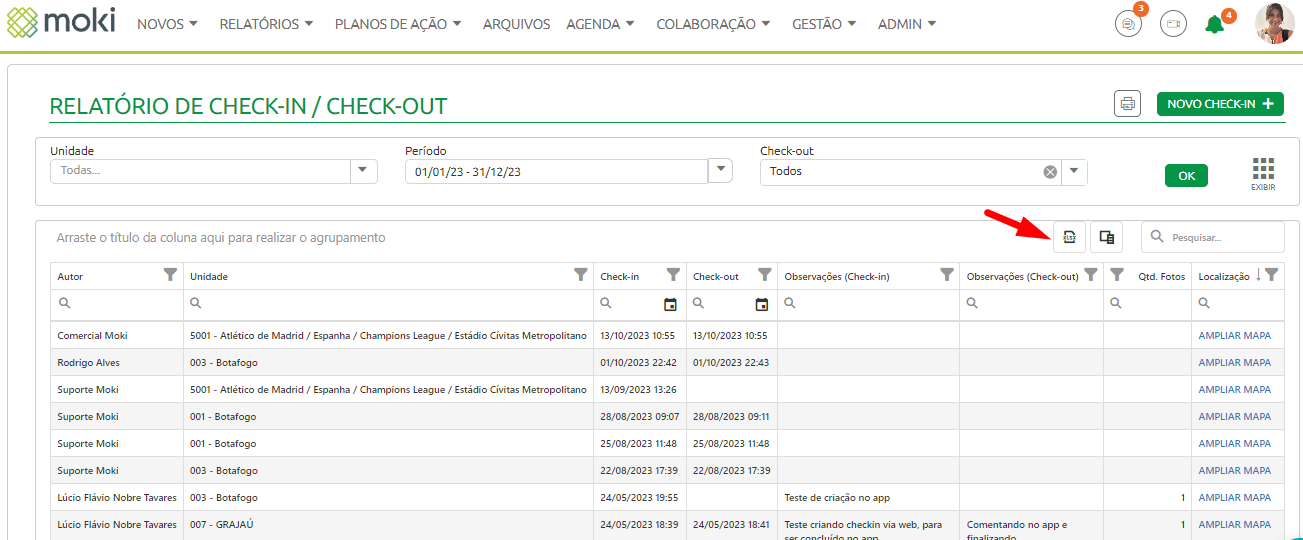Click the XLSX export icon

pyautogui.click(x=1069, y=237)
